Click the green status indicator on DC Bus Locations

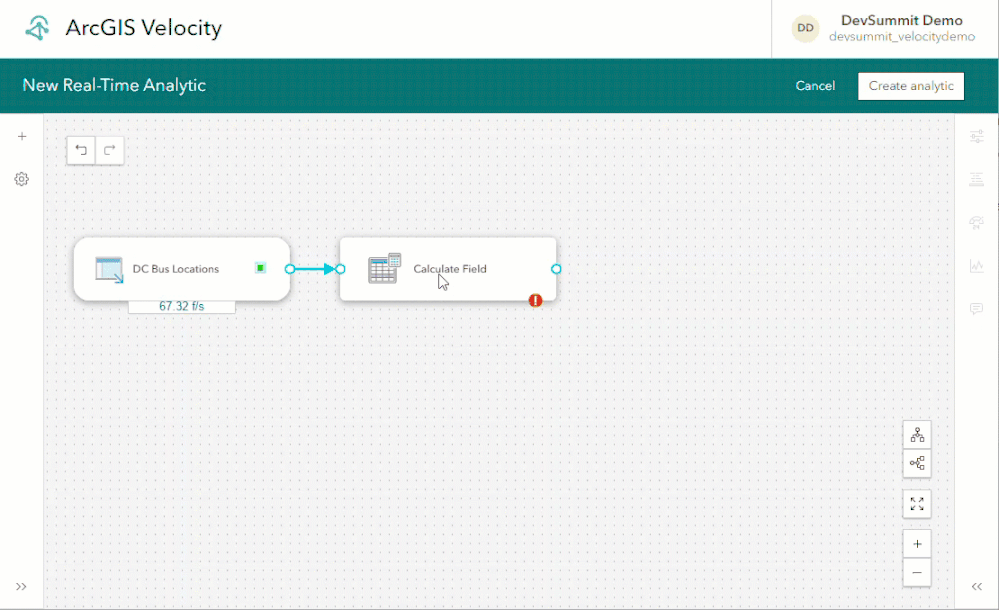pos(261,268)
